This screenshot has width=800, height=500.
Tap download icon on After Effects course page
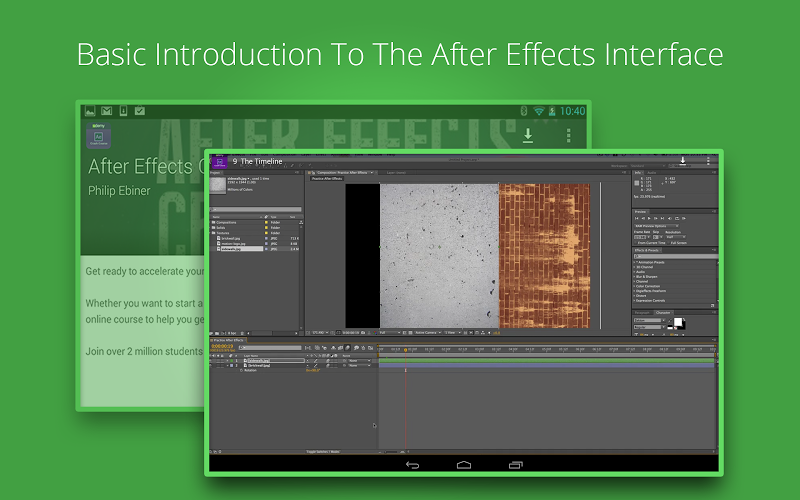(x=528, y=136)
